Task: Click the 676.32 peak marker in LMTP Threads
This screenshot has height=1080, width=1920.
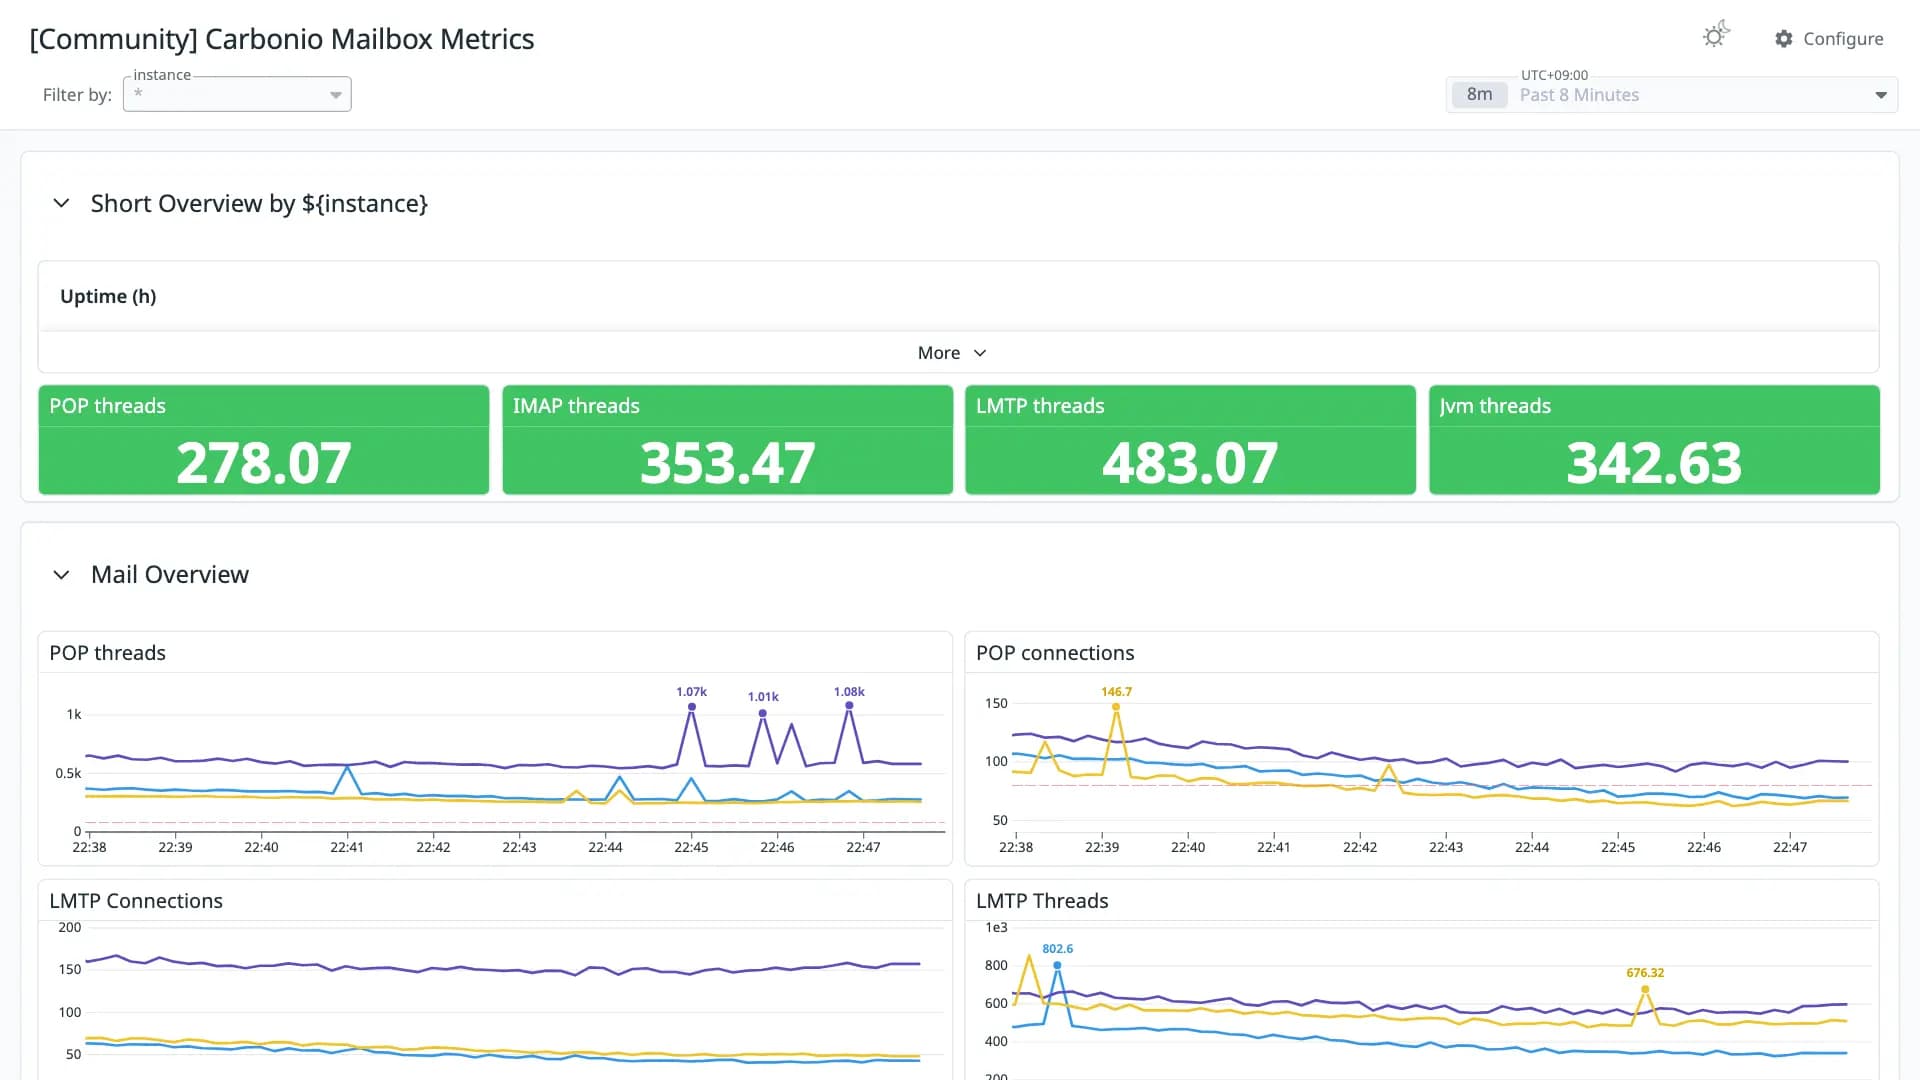Action: pos(1645,989)
